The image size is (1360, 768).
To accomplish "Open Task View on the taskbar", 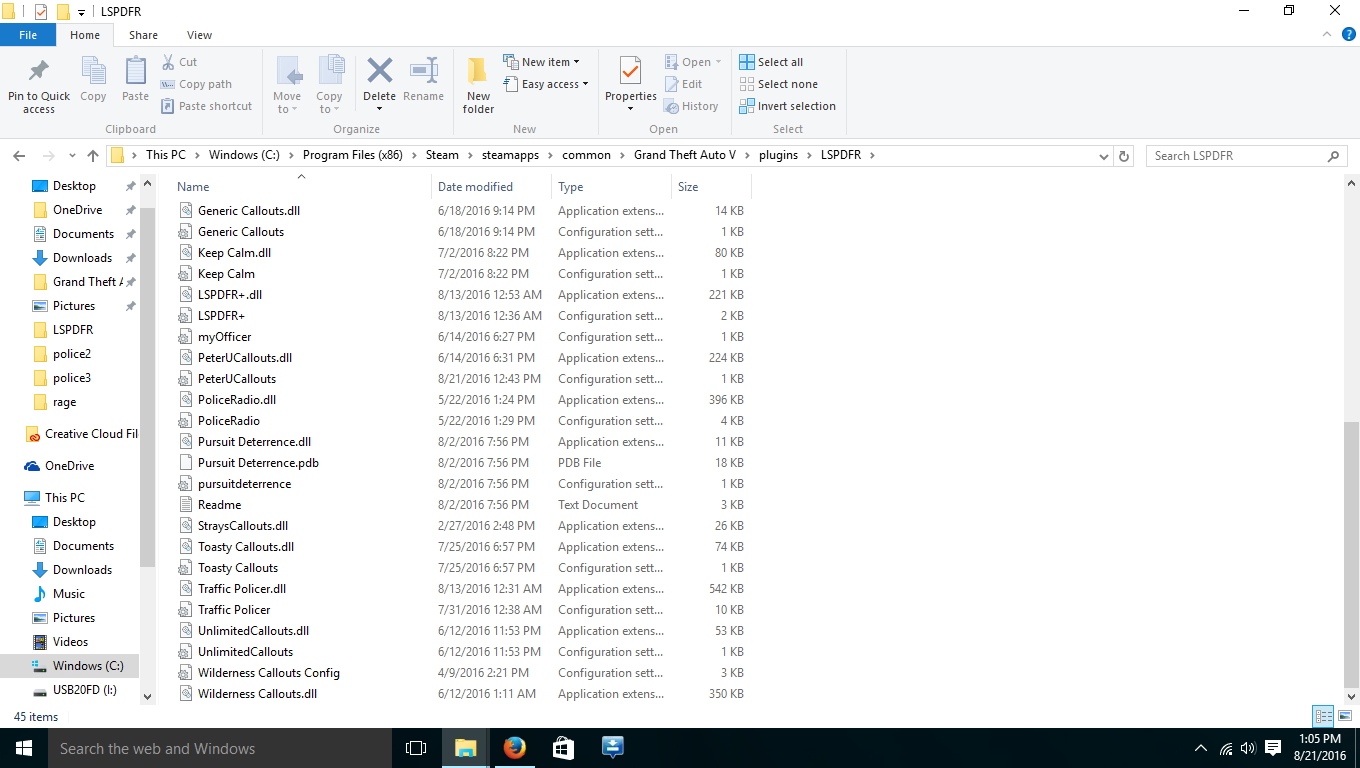I will coord(416,748).
